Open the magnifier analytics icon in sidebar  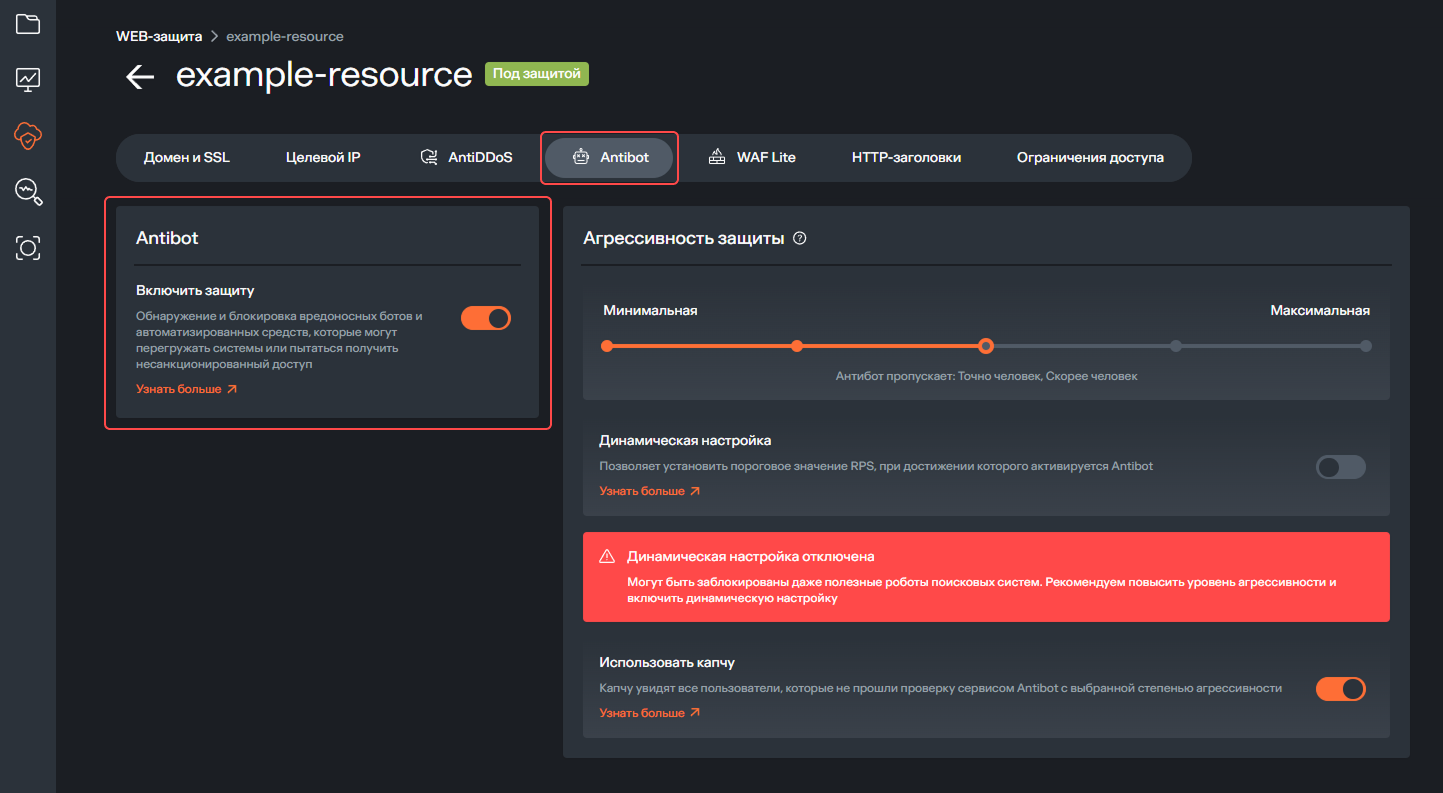click(28, 191)
